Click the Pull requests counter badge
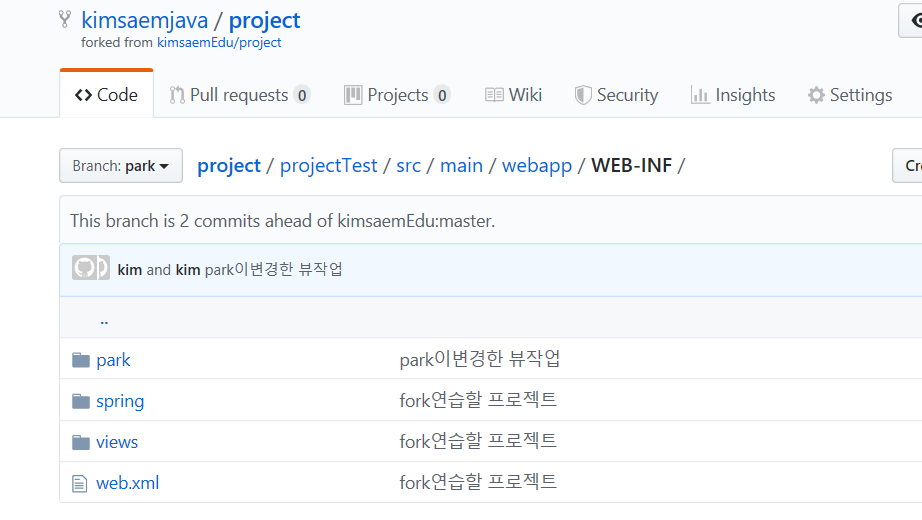 tap(302, 95)
